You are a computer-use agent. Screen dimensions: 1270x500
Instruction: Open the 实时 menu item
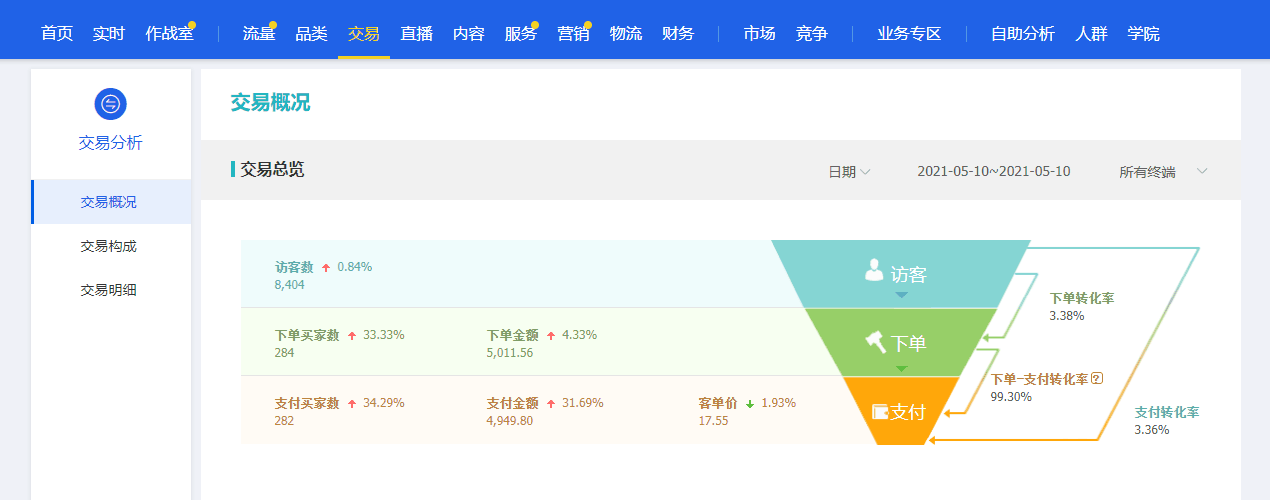tap(109, 33)
